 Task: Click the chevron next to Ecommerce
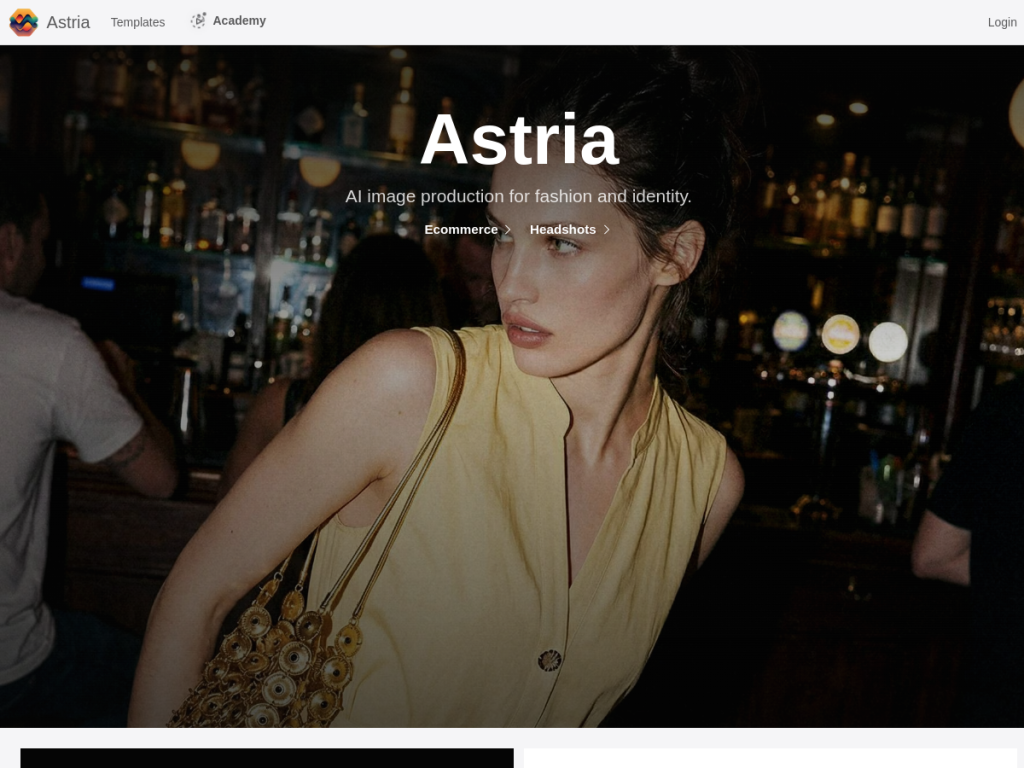[507, 229]
